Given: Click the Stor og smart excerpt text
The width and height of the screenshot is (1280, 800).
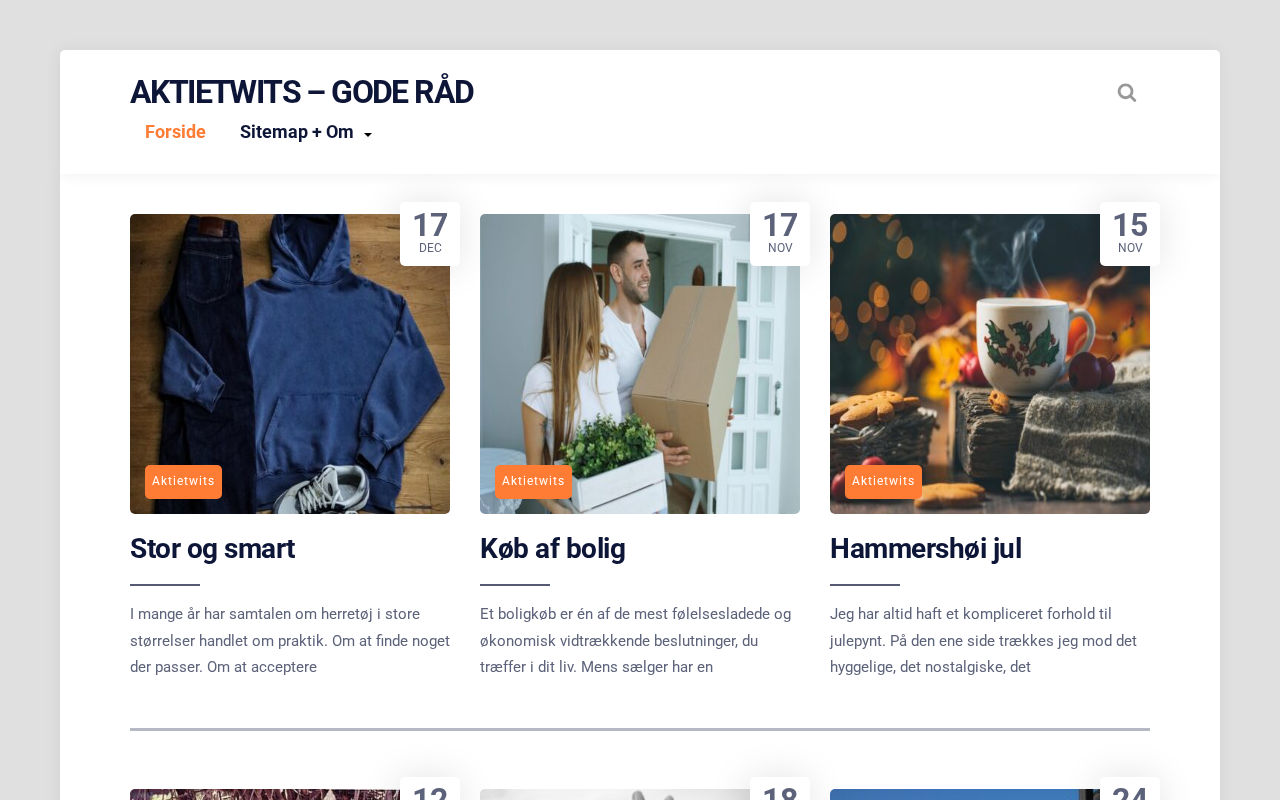Looking at the screenshot, I should tap(290, 640).
